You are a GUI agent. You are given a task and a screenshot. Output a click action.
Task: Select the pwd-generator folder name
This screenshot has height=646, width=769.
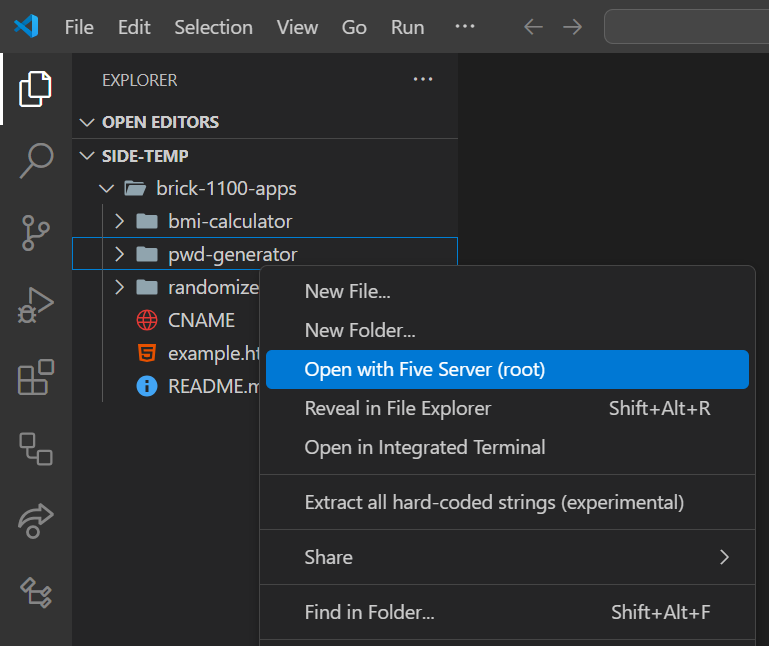(232, 254)
